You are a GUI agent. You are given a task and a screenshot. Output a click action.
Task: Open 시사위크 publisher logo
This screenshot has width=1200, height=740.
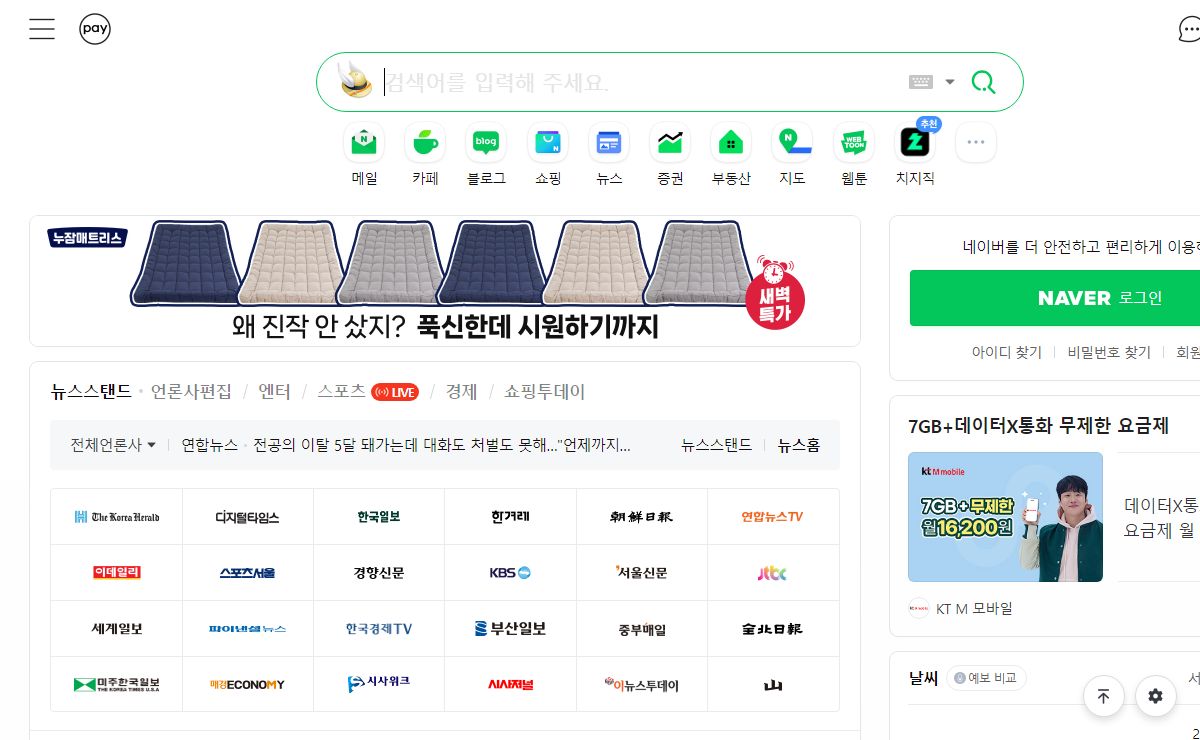[x=379, y=685]
